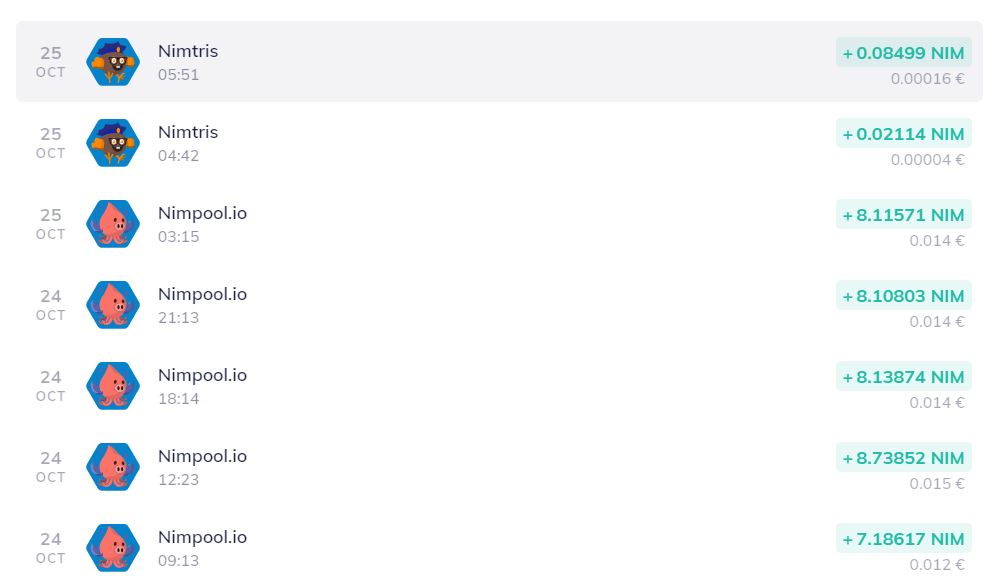Select the +7.18617 NIM amount
Viewport: 989px width, 586px height.
(903, 539)
